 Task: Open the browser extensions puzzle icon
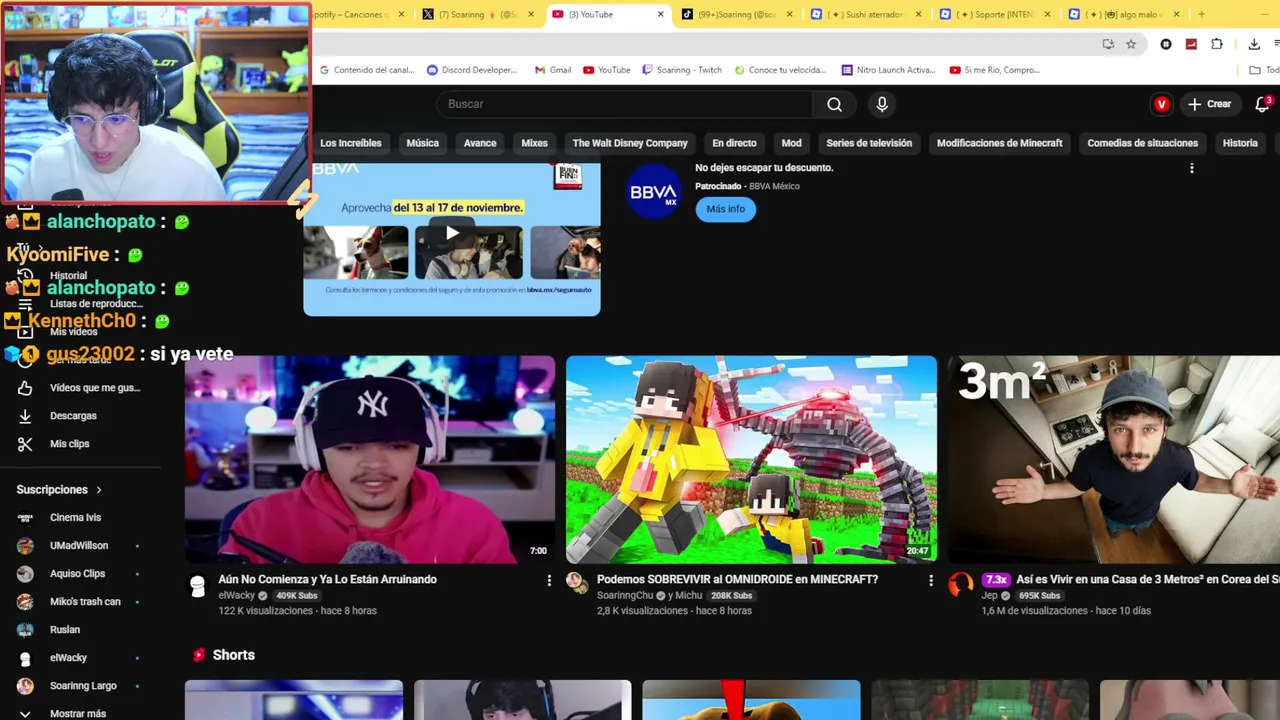[x=1217, y=44]
